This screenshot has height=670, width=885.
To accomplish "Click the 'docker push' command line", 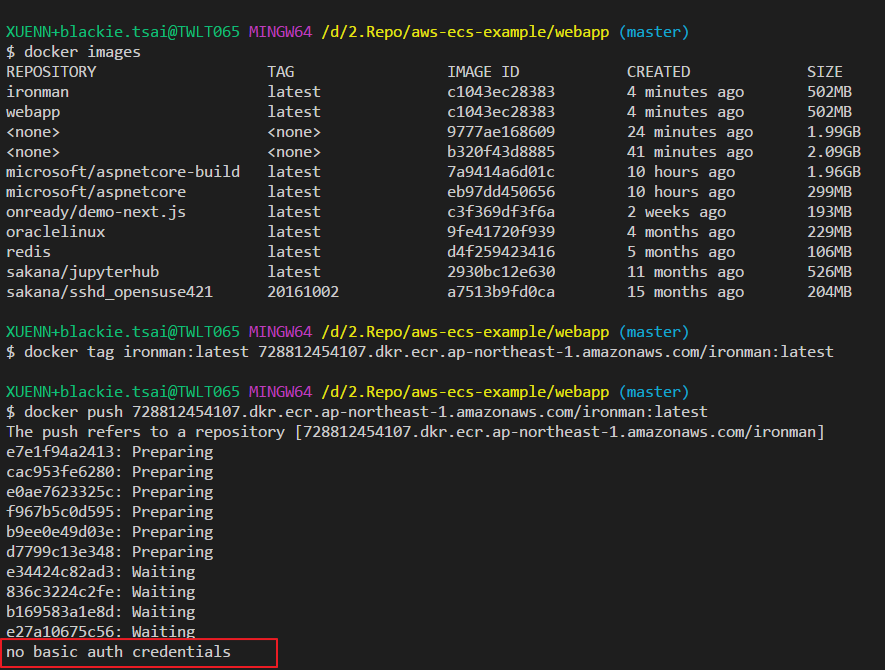I will pyautogui.click(x=363, y=412).
